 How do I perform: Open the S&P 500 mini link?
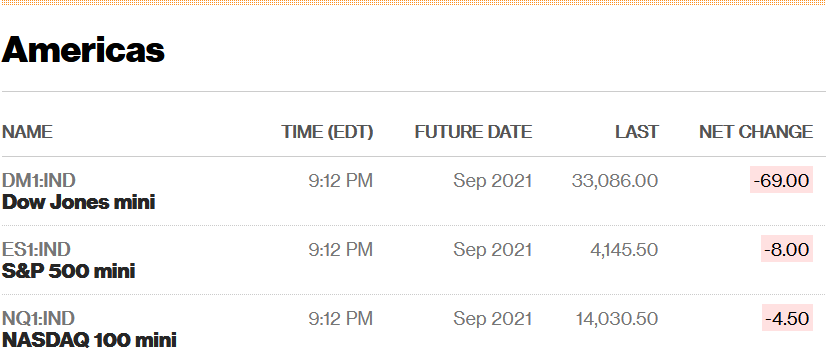point(68,271)
